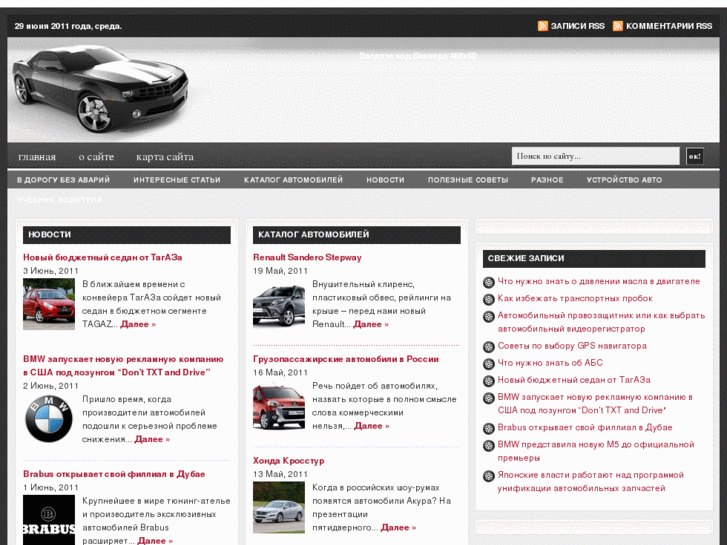Open the Renault Sandero Stepway article
Viewport: 727px width, 545px height.
click(x=307, y=257)
